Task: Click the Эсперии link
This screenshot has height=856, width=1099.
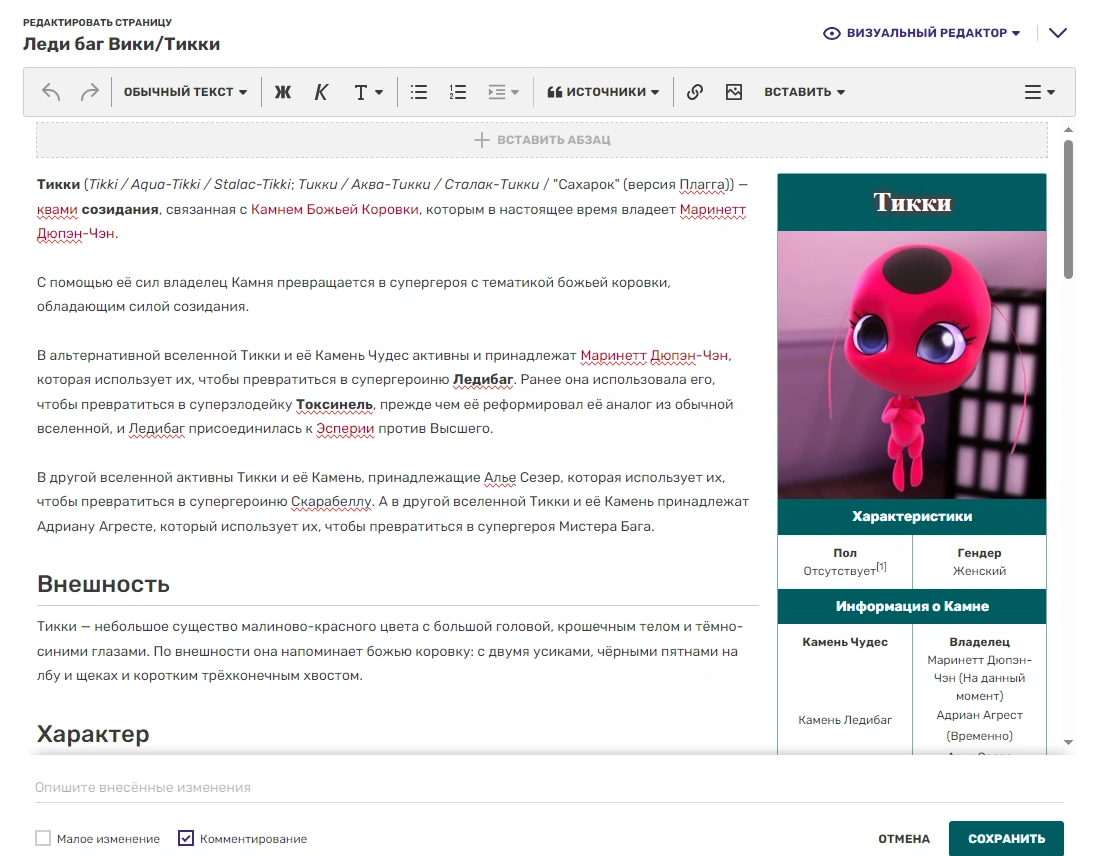Action: coord(345,428)
